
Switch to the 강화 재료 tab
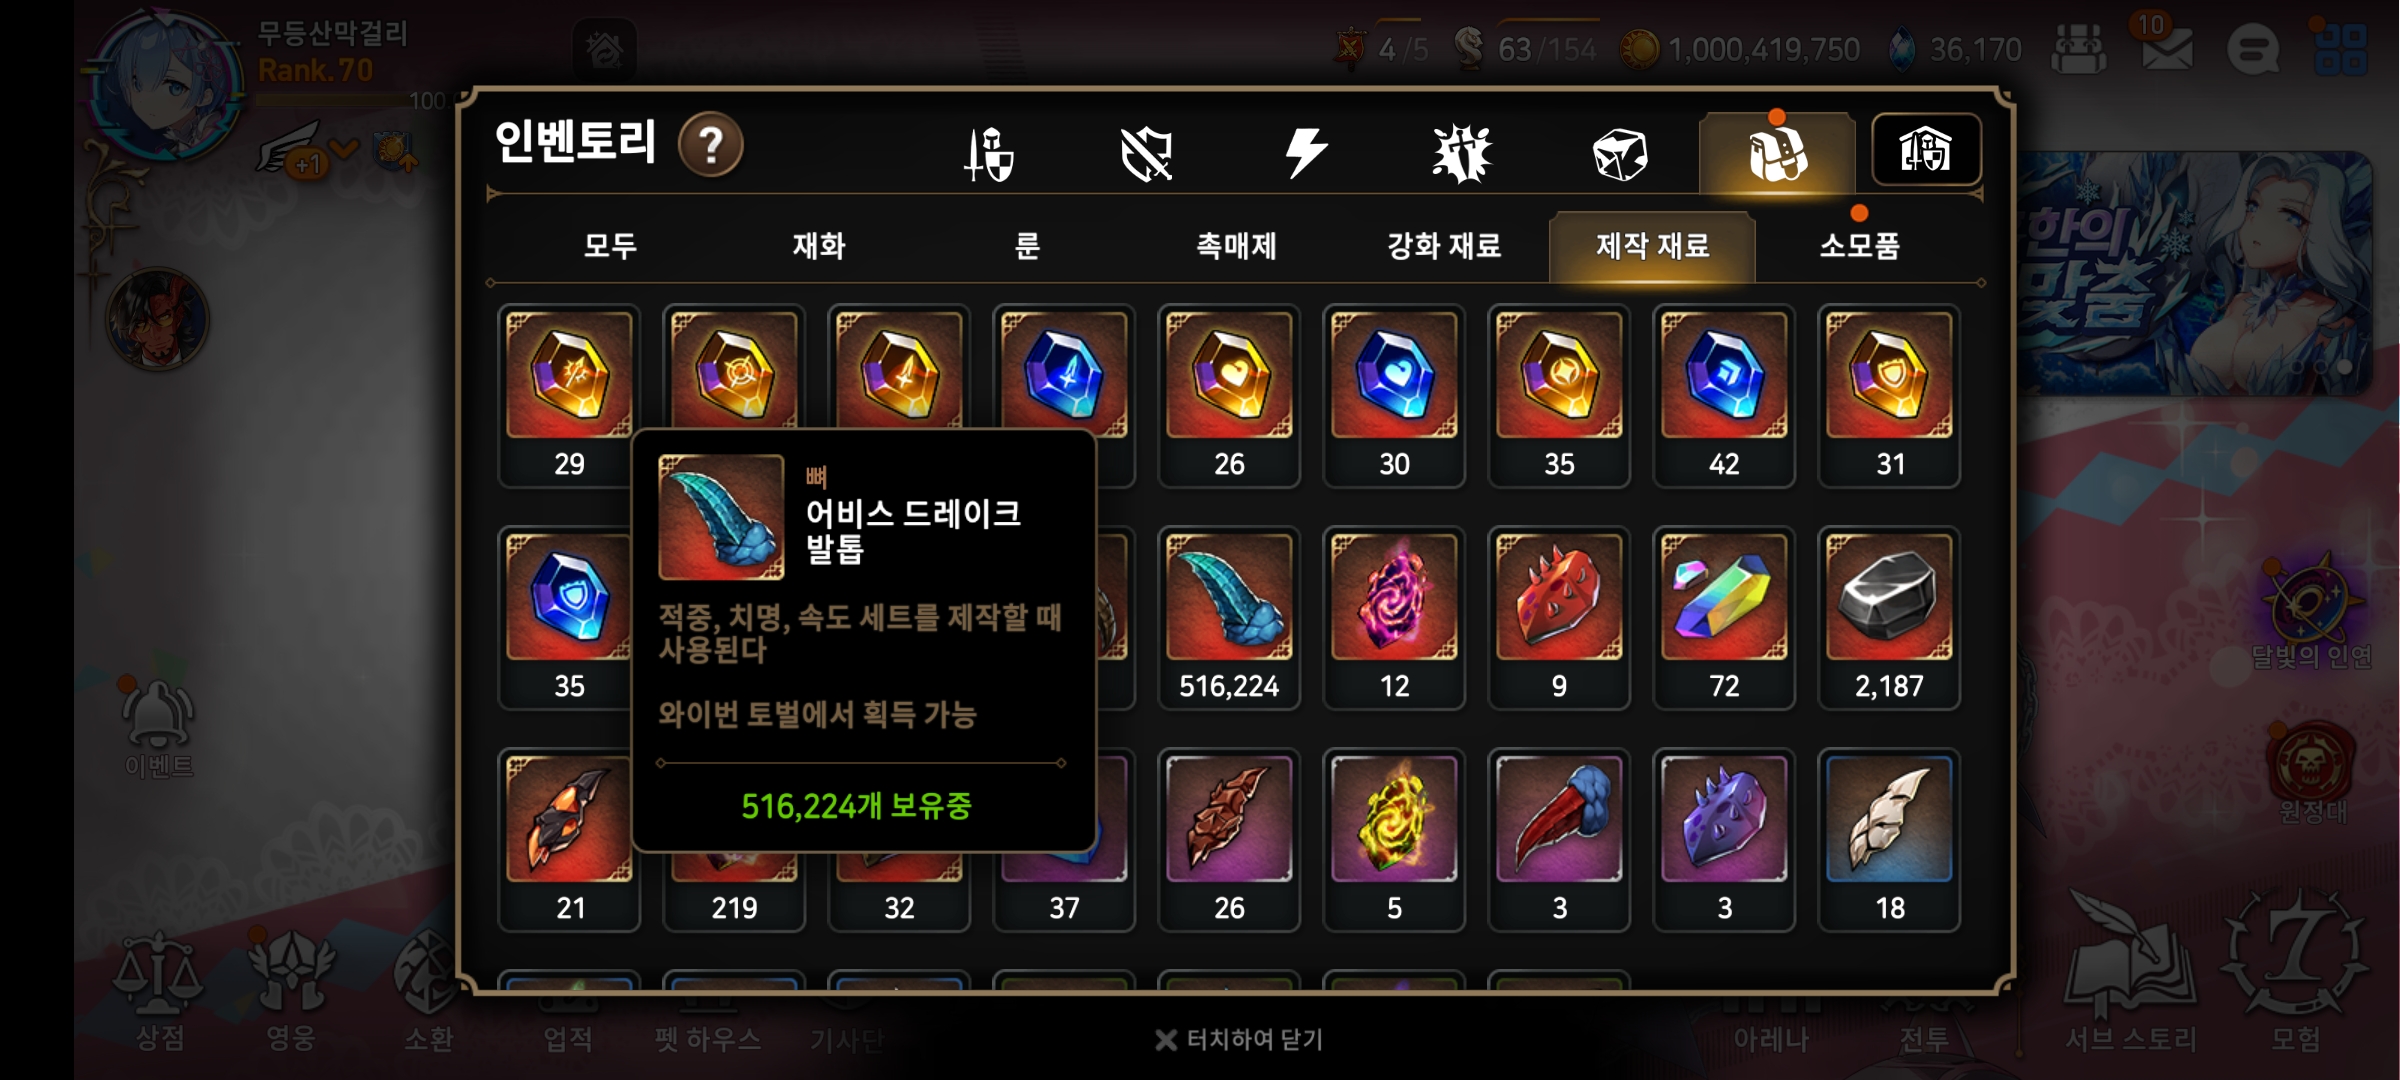(x=1444, y=246)
